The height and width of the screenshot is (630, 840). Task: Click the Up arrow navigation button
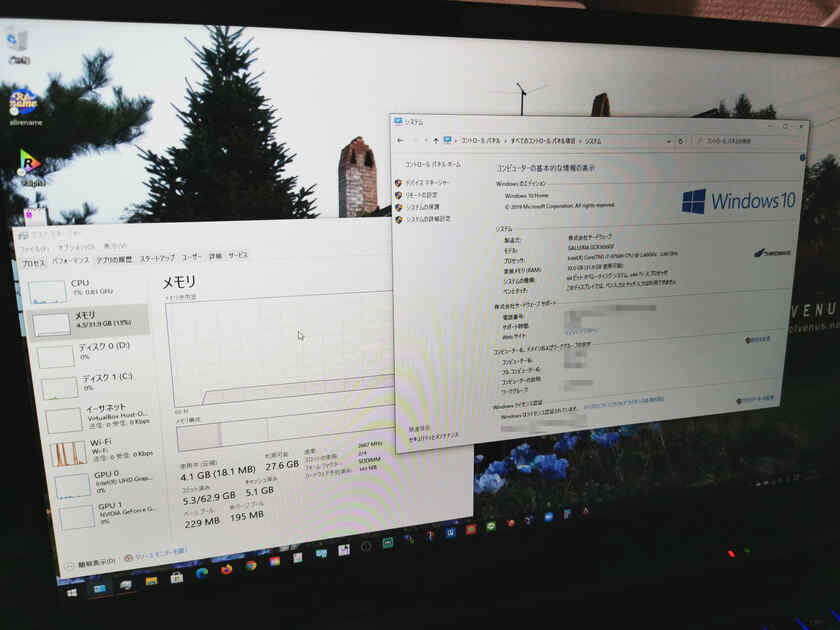click(436, 139)
